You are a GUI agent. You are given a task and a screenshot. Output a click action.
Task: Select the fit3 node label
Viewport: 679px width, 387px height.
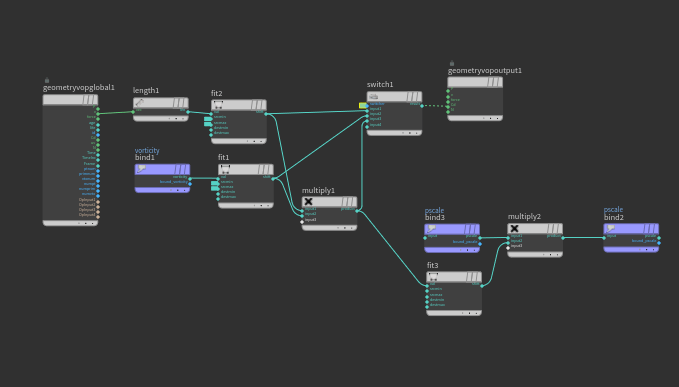click(x=432, y=265)
